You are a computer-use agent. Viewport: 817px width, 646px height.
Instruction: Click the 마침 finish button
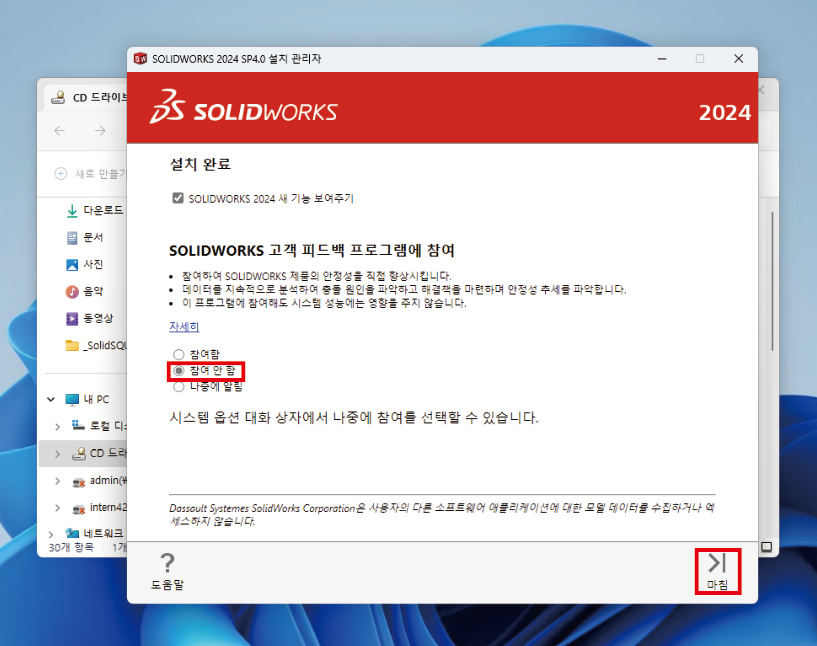click(717, 571)
